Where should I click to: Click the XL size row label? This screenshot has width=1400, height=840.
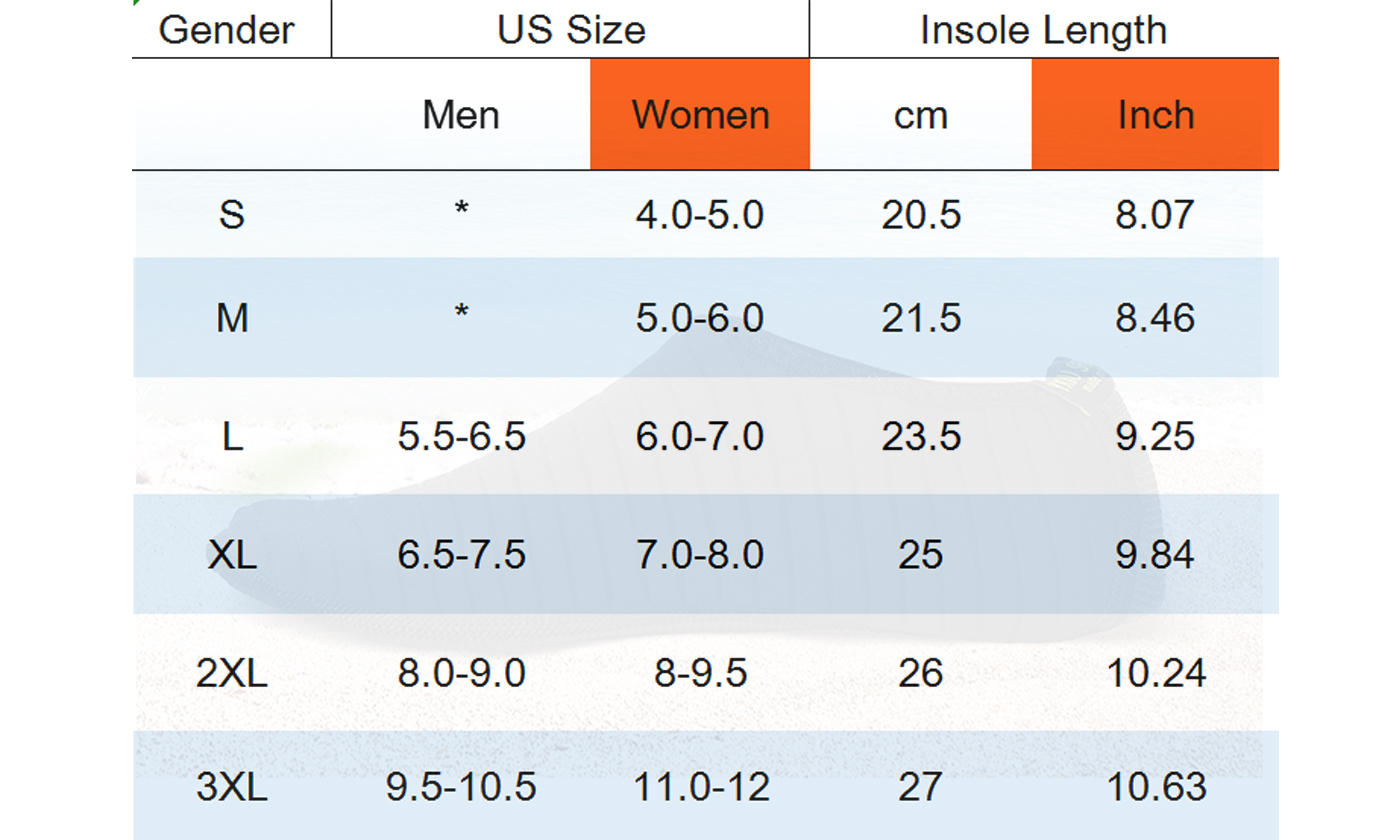[x=231, y=554]
